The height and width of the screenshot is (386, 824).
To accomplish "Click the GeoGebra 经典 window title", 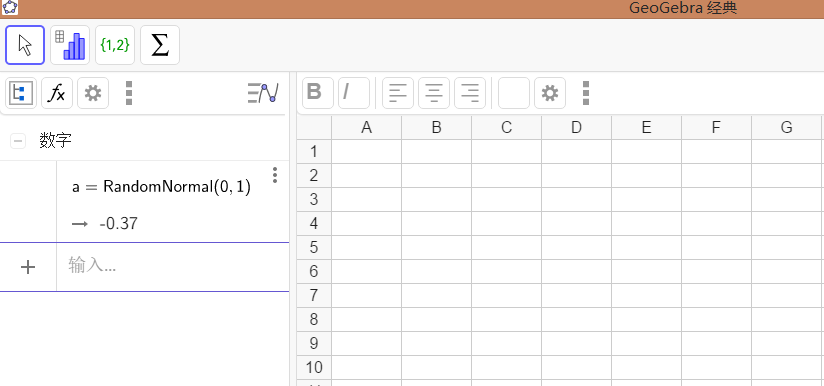I will click(683, 8).
